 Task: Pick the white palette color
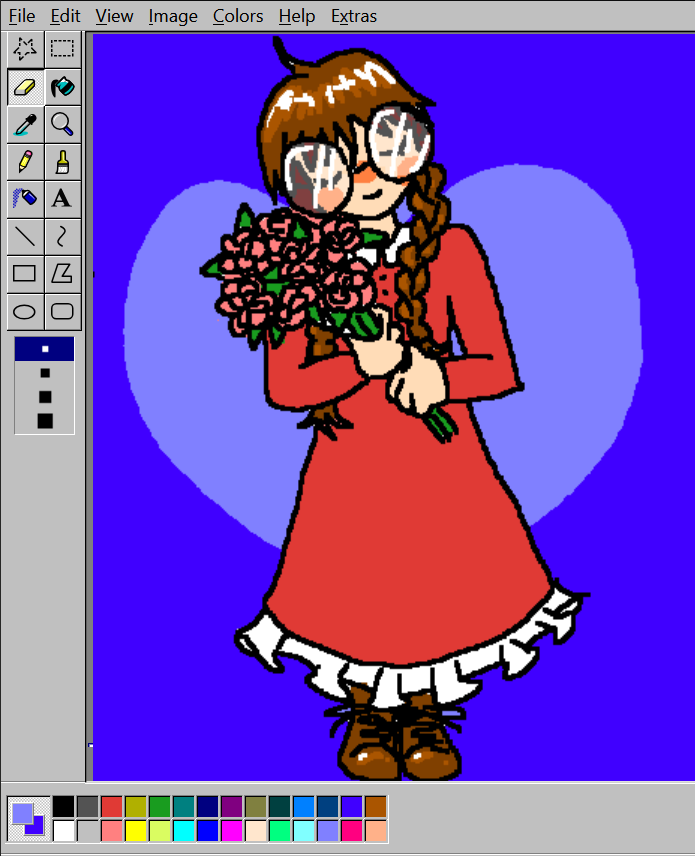pos(63,831)
